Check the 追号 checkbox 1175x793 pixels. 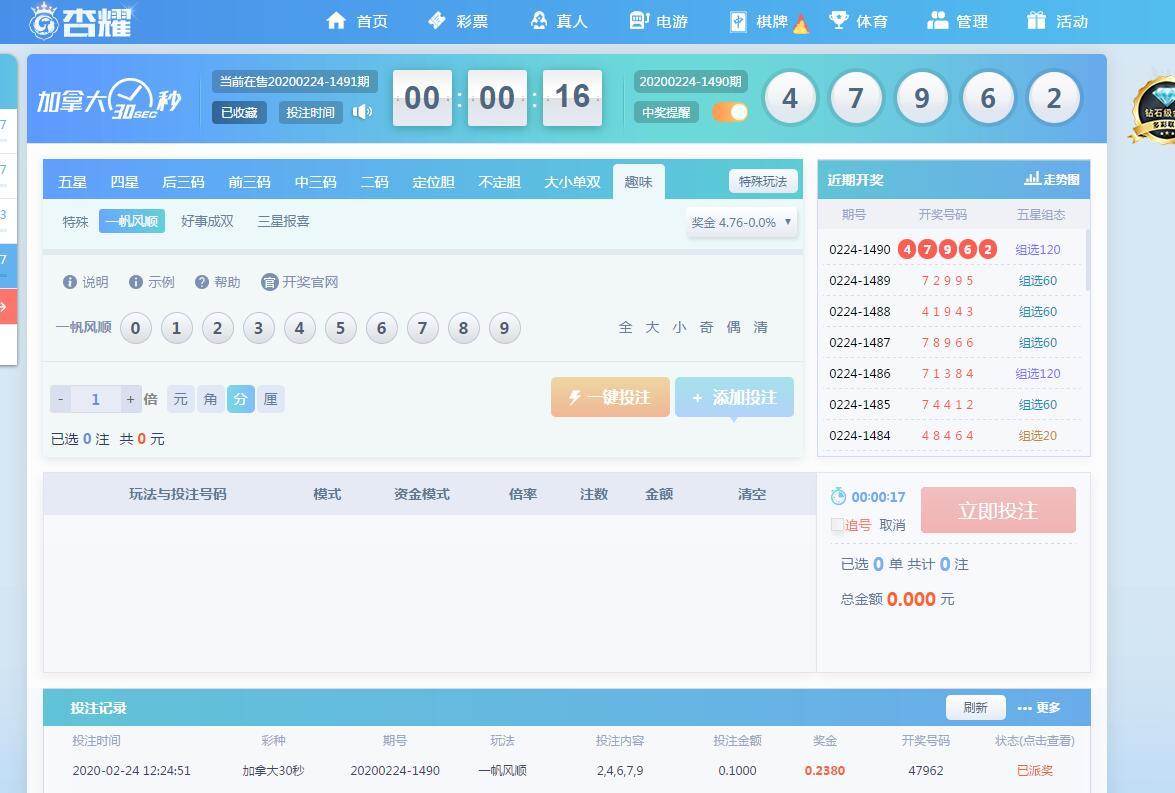click(x=837, y=525)
